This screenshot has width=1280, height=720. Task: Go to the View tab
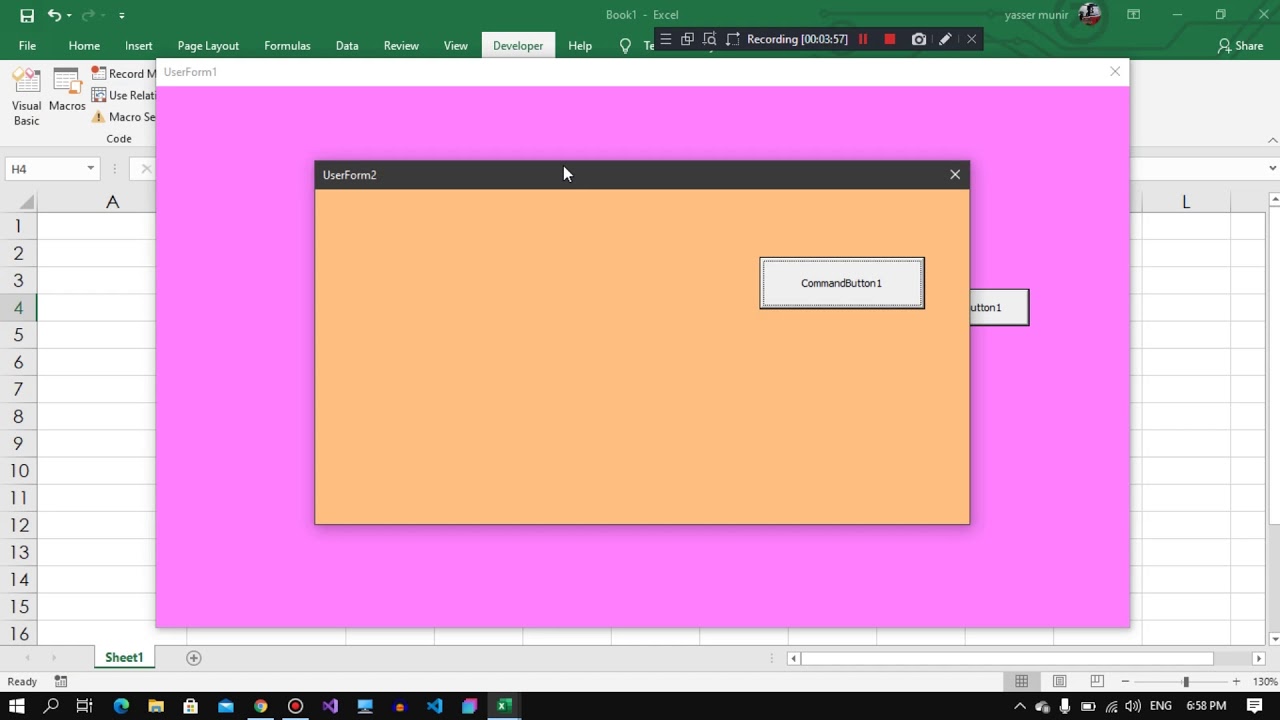coord(456,45)
